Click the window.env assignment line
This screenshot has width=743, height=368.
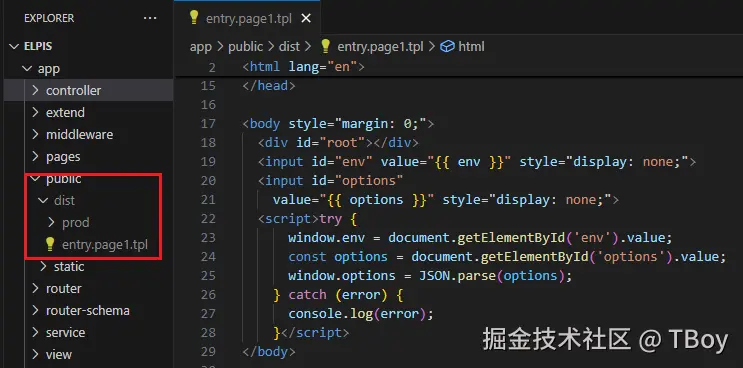pos(480,237)
